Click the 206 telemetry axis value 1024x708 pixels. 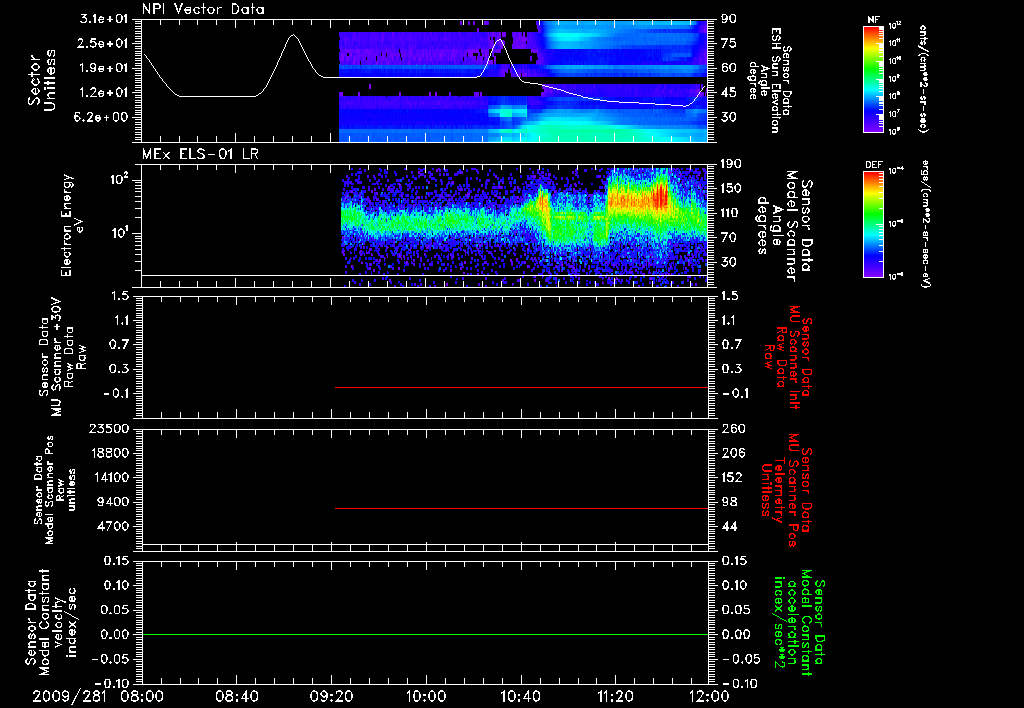coord(732,453)
